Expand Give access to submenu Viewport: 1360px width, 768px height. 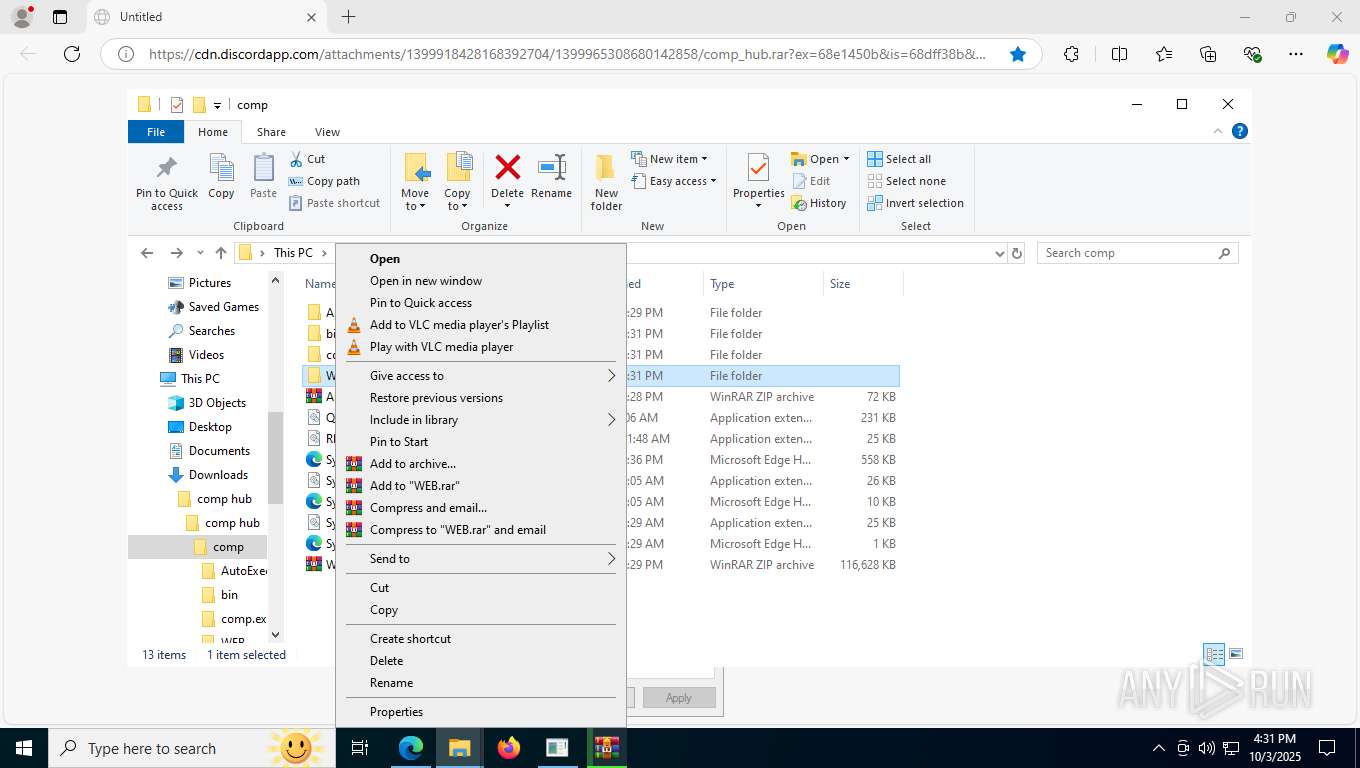click(481, 376)
